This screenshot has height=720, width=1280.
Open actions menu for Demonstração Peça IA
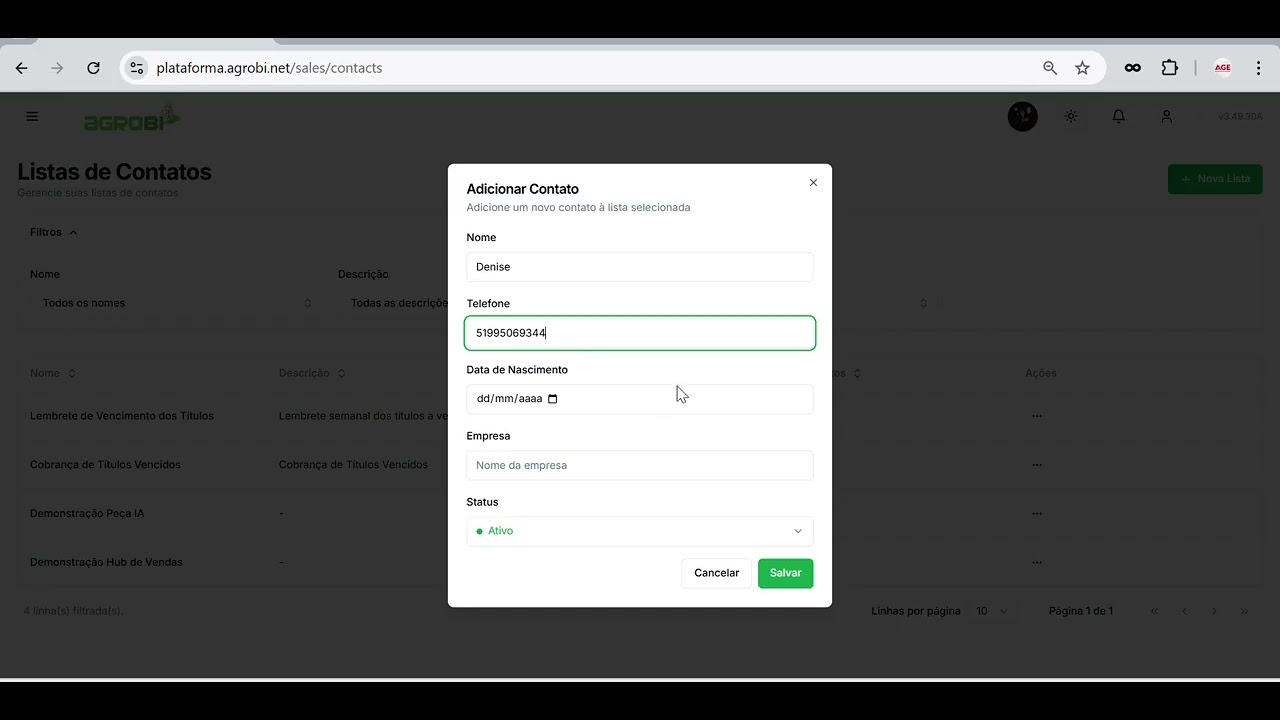pos(1037,513)
